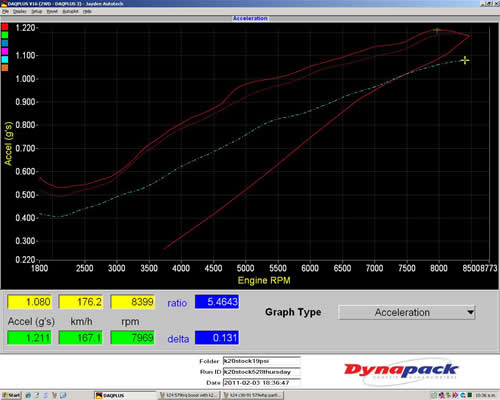The width and height of the screenshot is (500, 400).
Task: Open the Setup menu
Action: (37, 11)
